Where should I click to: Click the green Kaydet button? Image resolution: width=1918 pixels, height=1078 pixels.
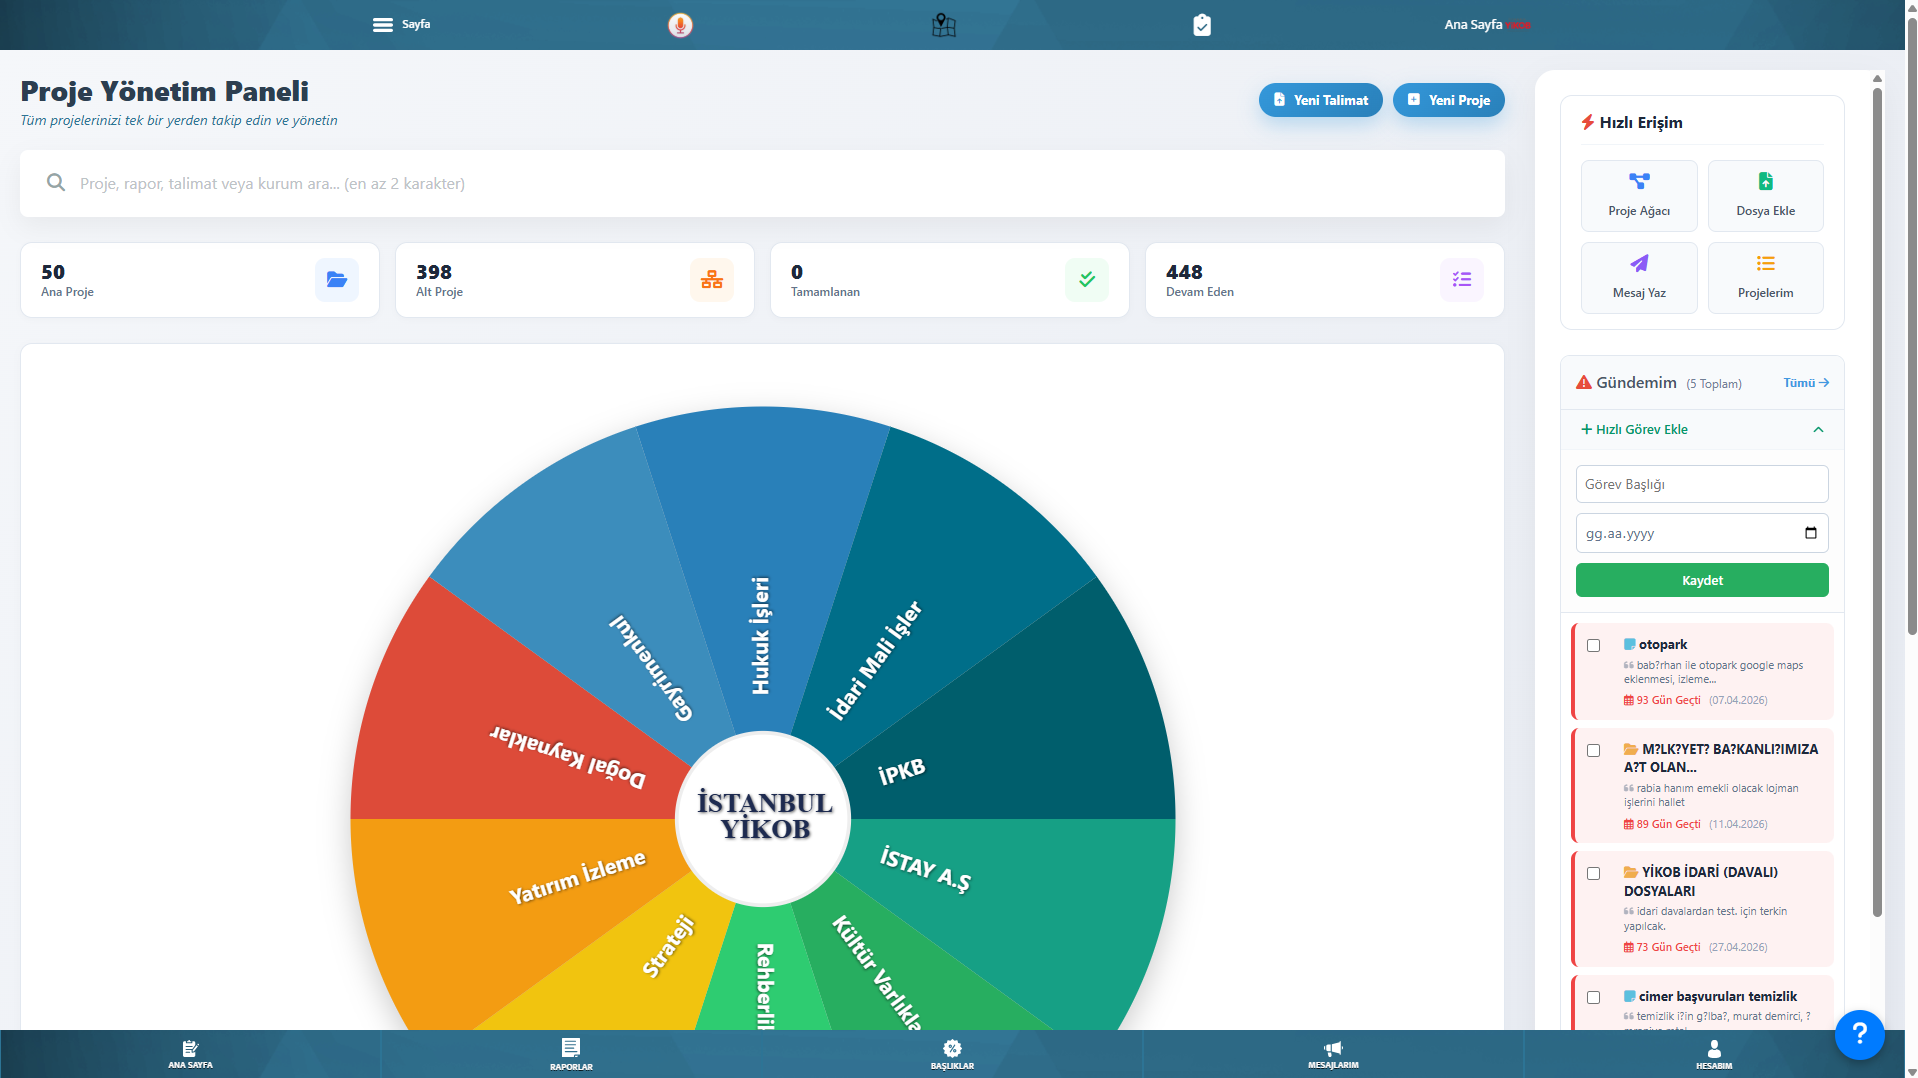click(x=1702, y=580)
